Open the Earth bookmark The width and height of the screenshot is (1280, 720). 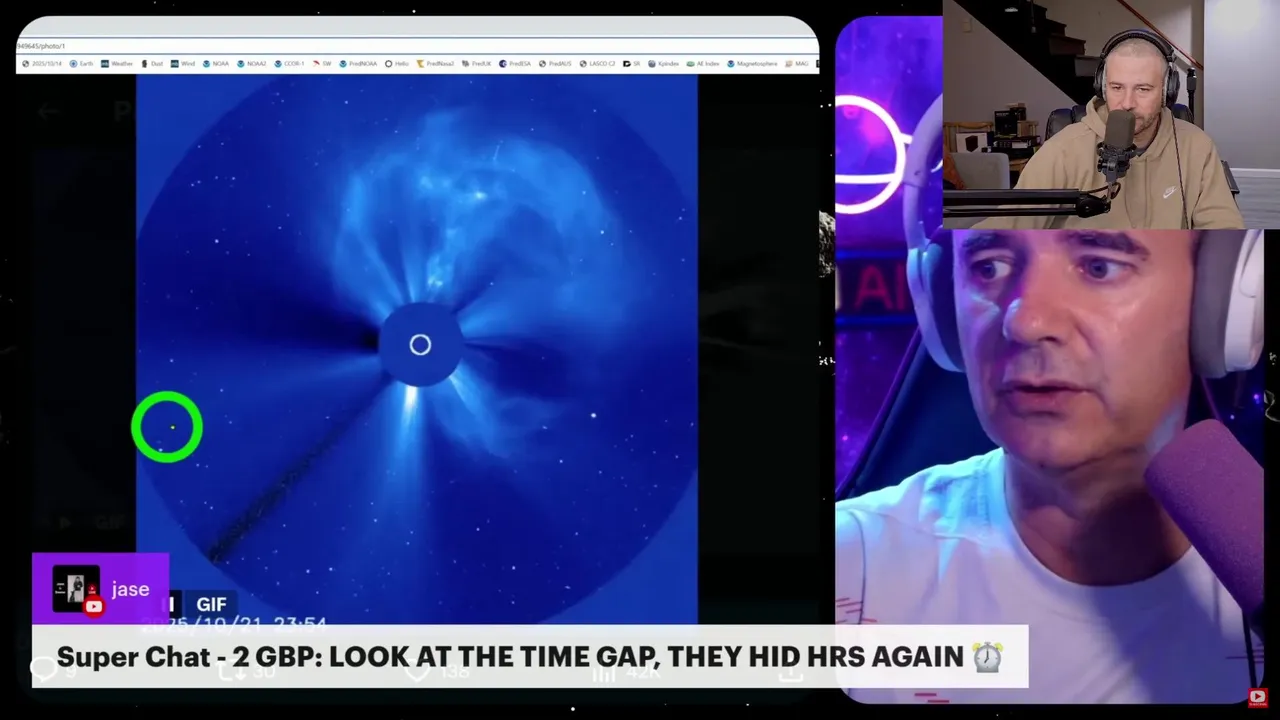[81, 64]
